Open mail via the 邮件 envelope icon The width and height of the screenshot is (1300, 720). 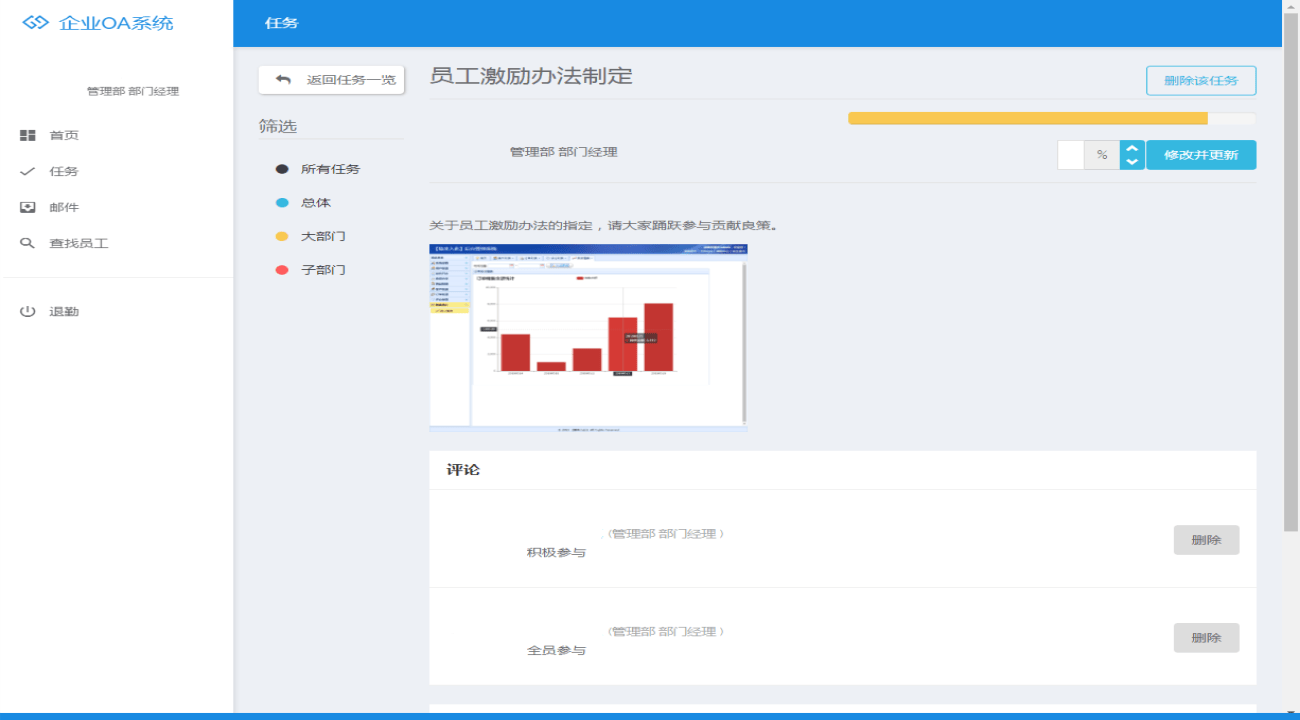(27, 207)
